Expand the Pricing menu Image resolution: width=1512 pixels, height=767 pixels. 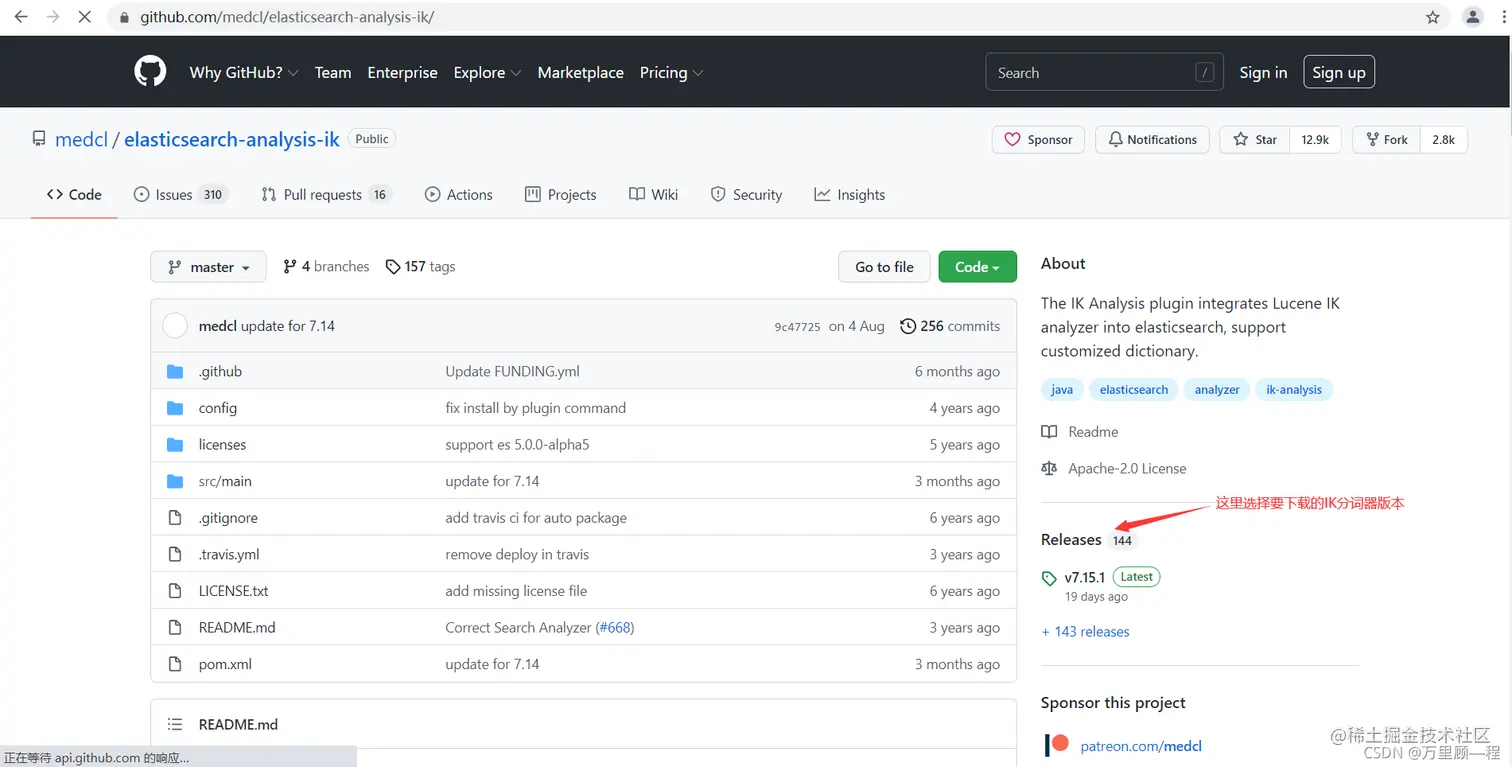click(x=671, y=72)
